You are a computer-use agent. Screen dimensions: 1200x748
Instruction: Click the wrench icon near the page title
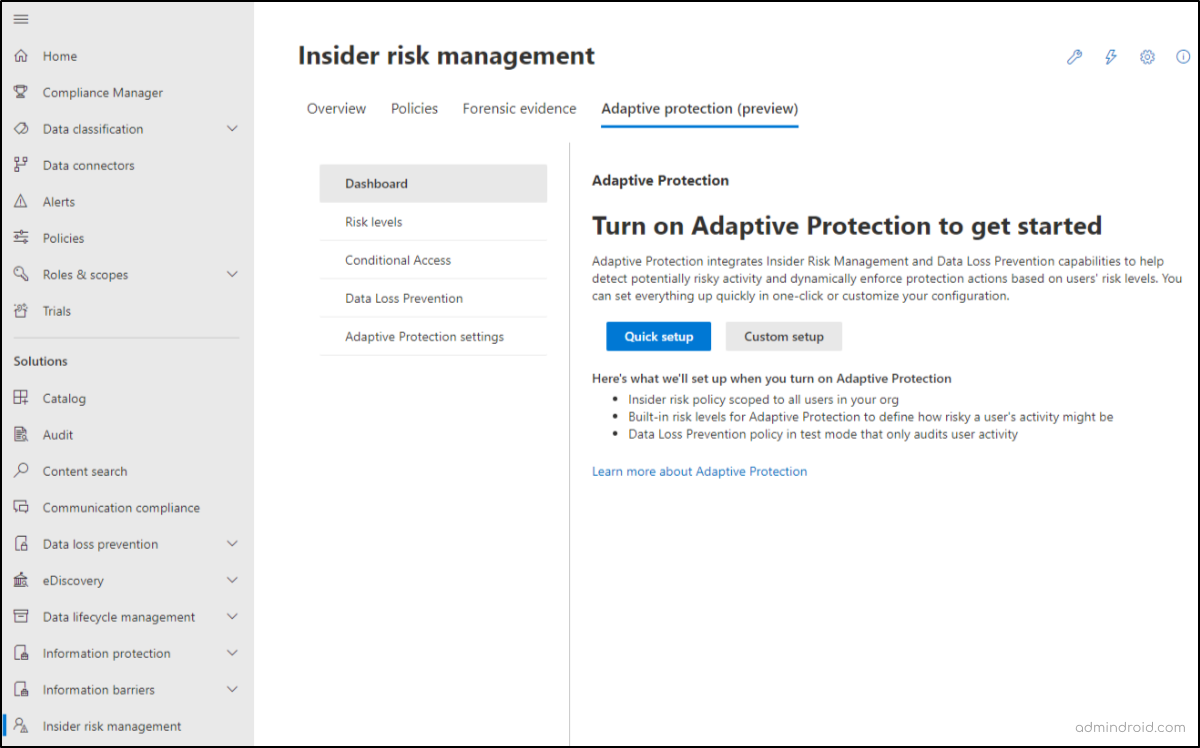pyautogui.click(x=1074, y=57)
